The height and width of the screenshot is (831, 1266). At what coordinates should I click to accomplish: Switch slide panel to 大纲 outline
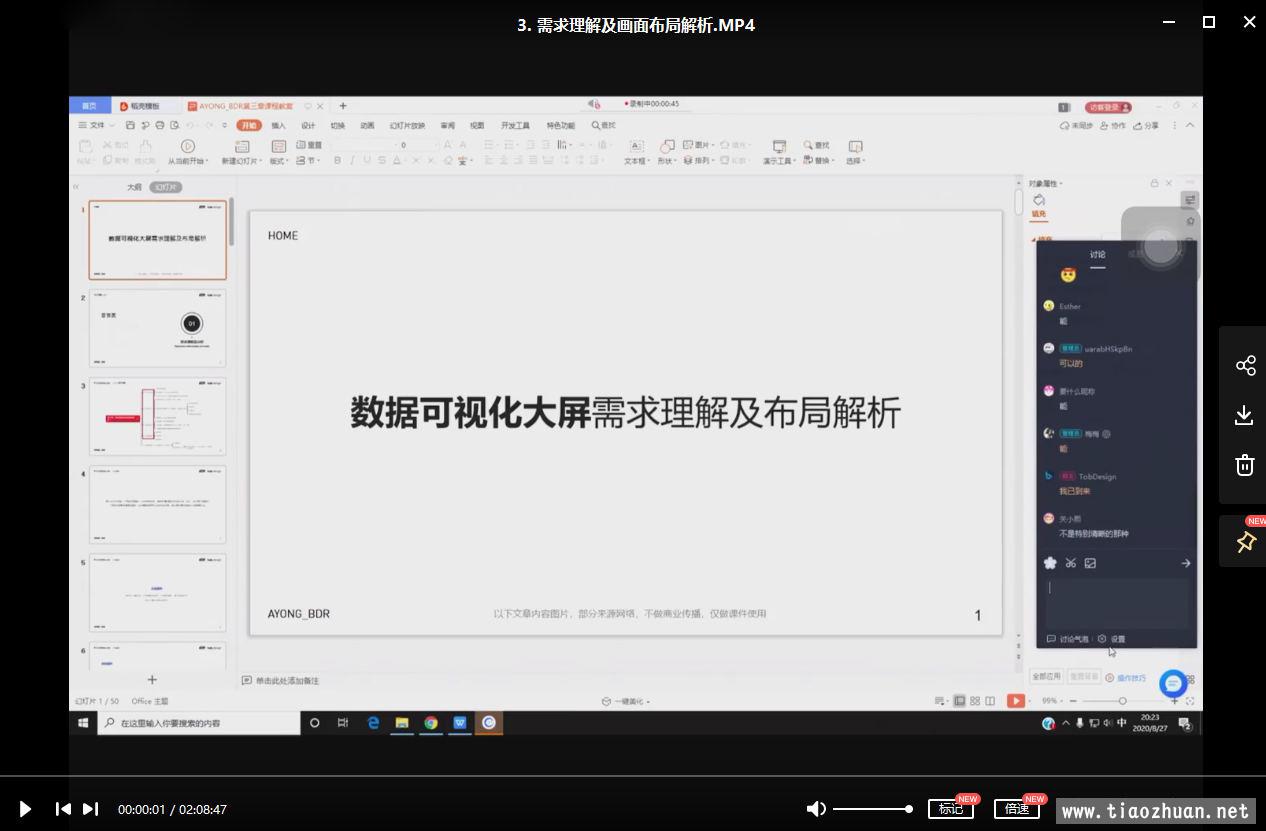134,187
